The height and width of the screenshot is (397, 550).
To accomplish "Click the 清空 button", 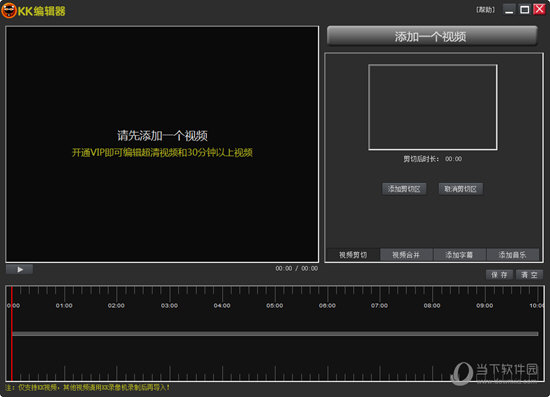I will click(529, 275).
